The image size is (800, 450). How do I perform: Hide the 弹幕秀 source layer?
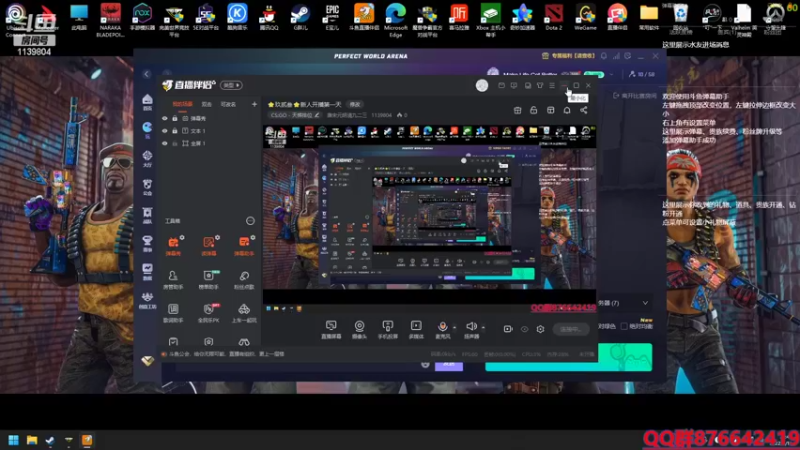point(165,118)
